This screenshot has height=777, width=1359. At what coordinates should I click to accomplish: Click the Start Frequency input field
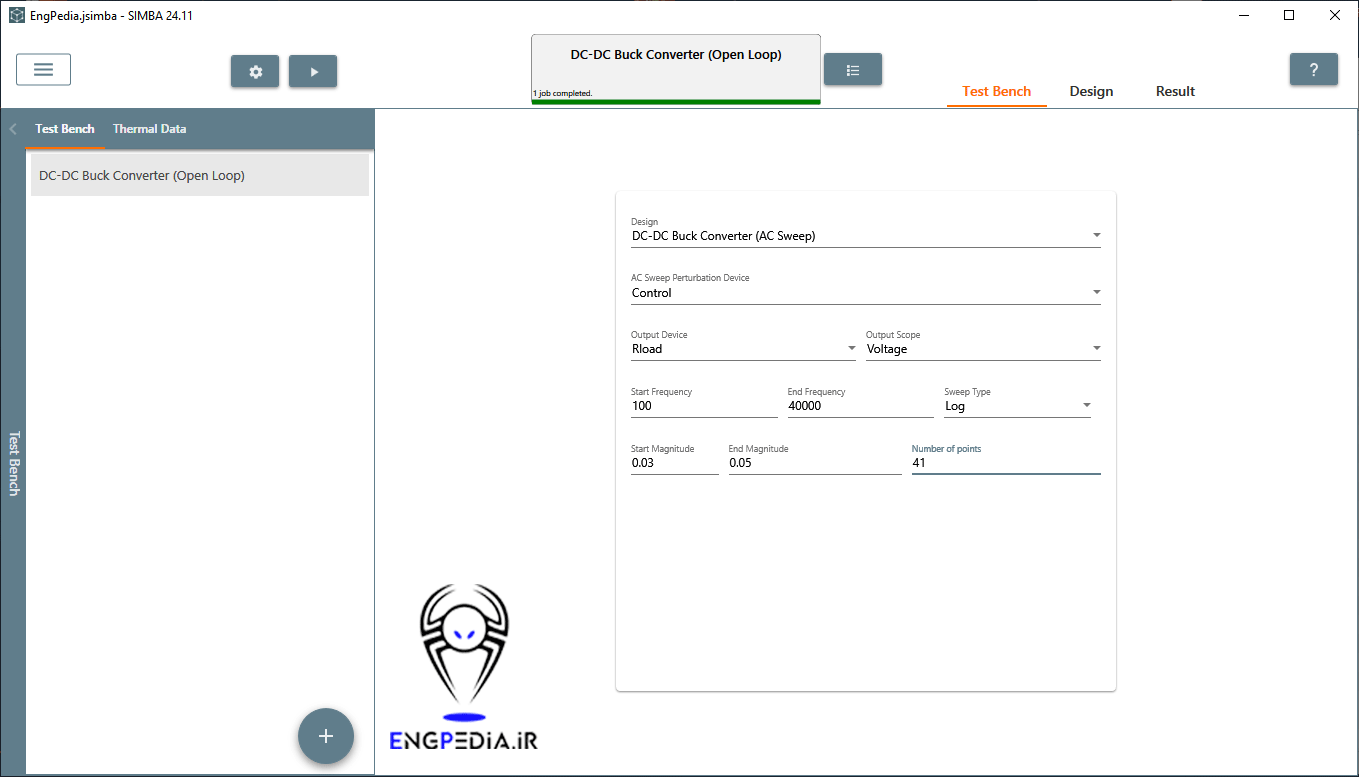pyautogui.click(x=703, y=406)
